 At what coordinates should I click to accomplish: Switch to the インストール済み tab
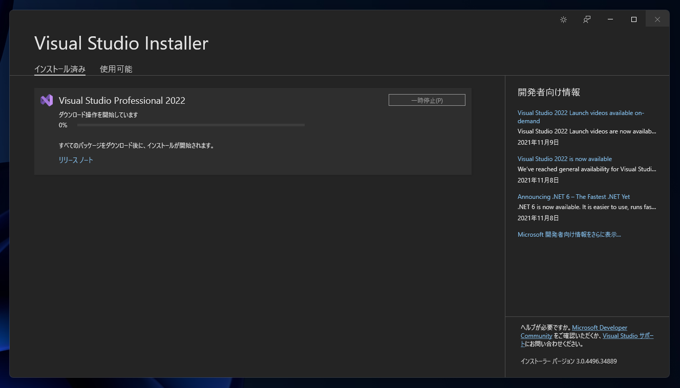click(x=60, y=69)
